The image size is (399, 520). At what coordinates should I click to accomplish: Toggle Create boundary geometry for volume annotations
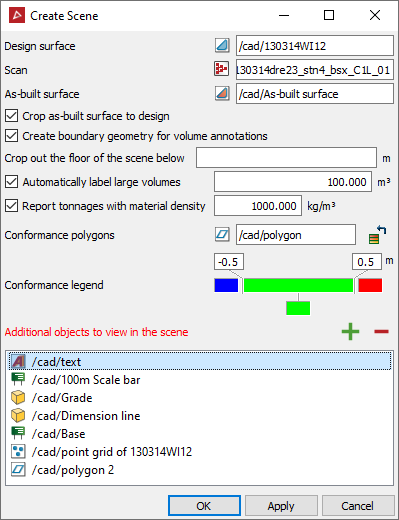click(12, 136)
